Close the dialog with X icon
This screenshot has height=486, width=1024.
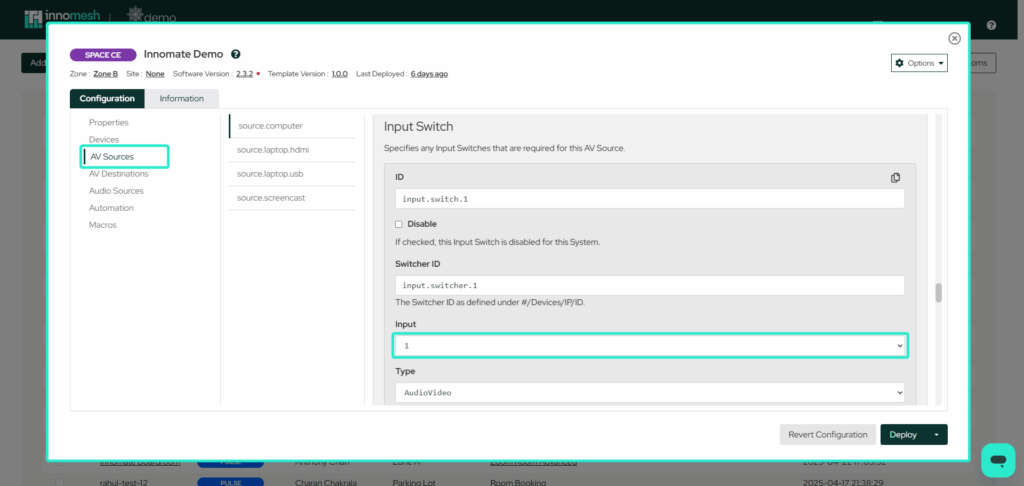click(x=954, y=39)
